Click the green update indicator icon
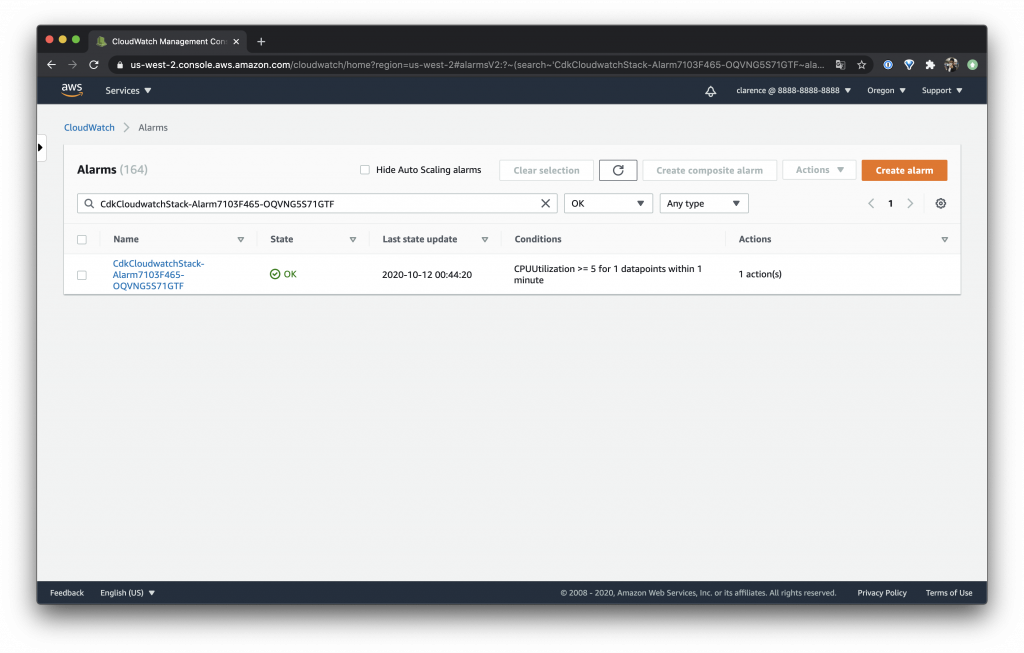1024x653 pixels. [972, 65]
